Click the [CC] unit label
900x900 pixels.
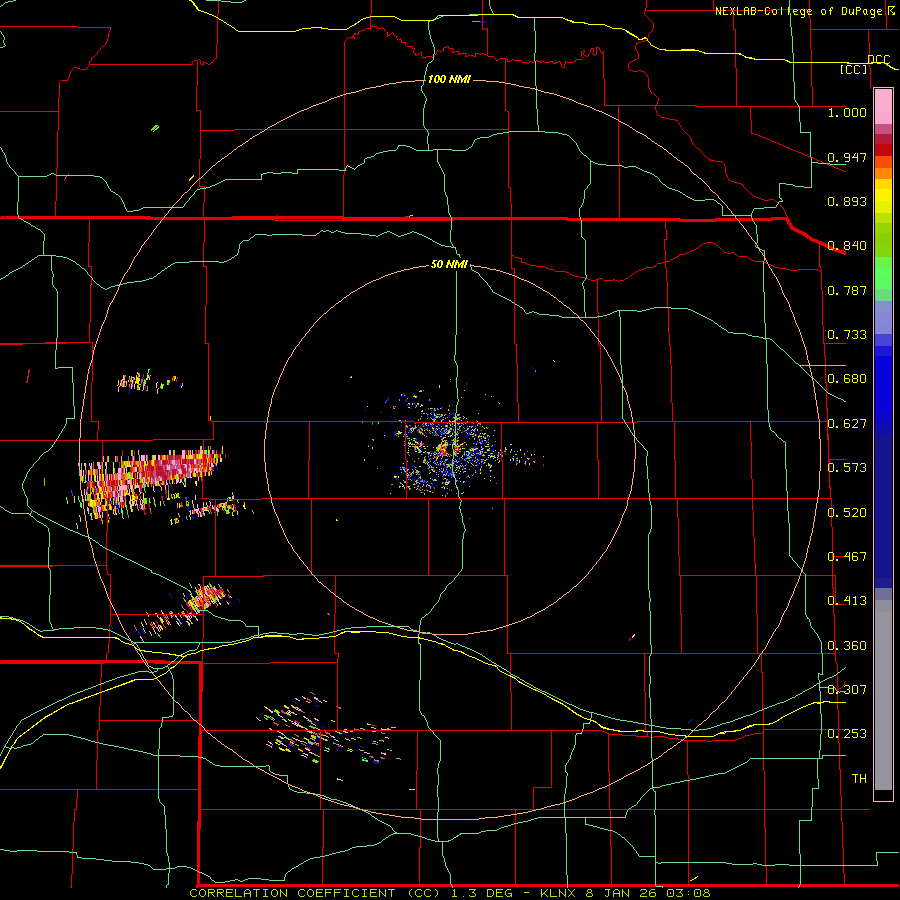854,69
